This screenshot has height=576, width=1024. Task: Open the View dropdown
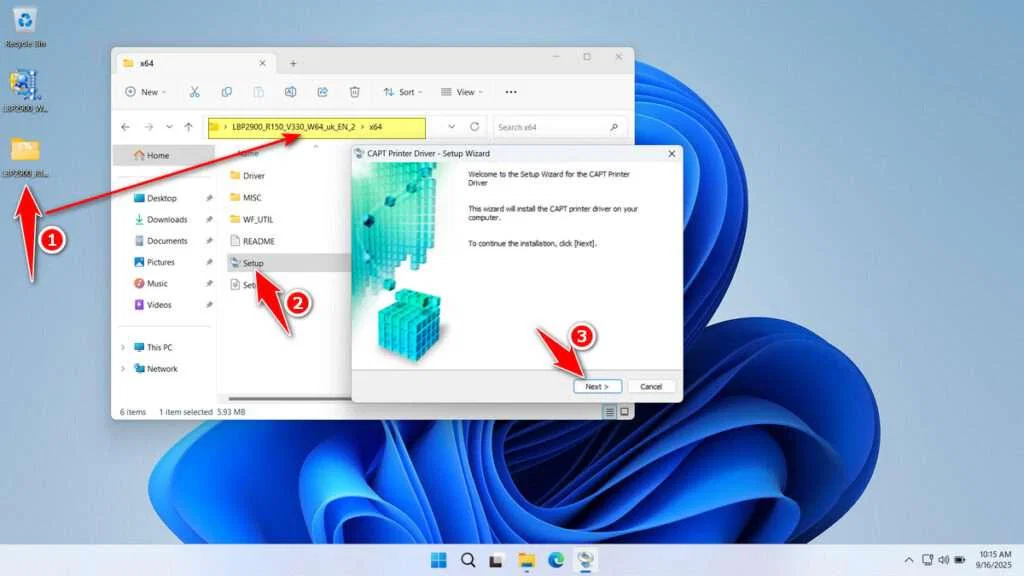tap(463, 92)
